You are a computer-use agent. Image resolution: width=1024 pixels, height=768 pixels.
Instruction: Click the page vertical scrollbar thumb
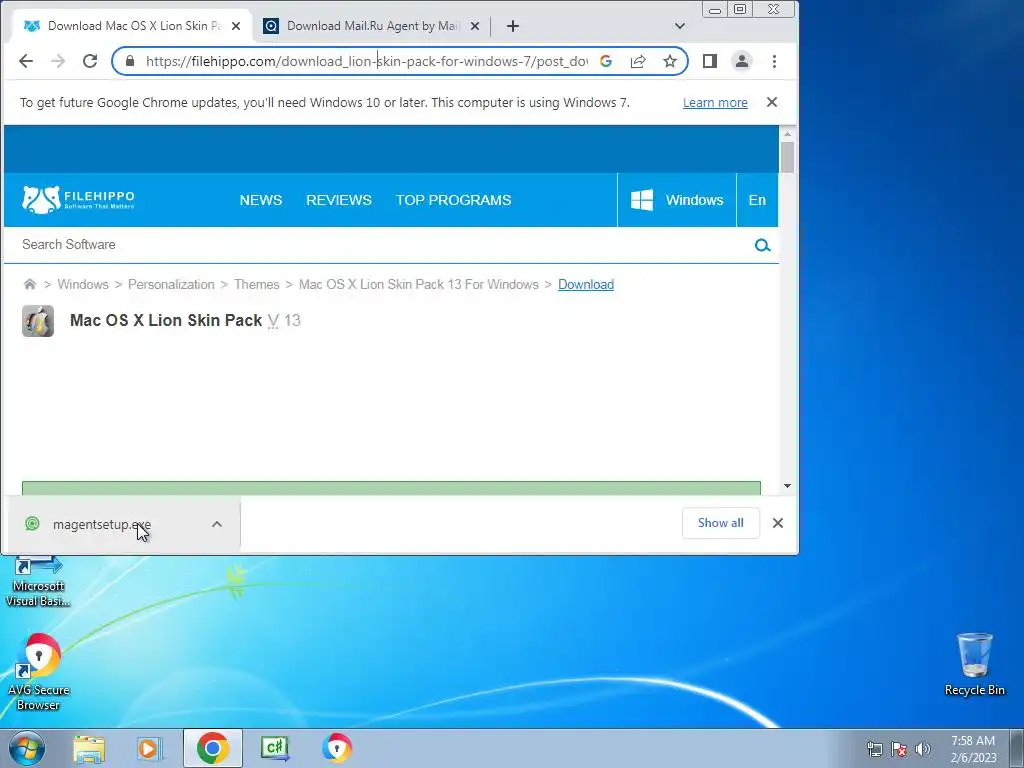click(x=787, y=157)
